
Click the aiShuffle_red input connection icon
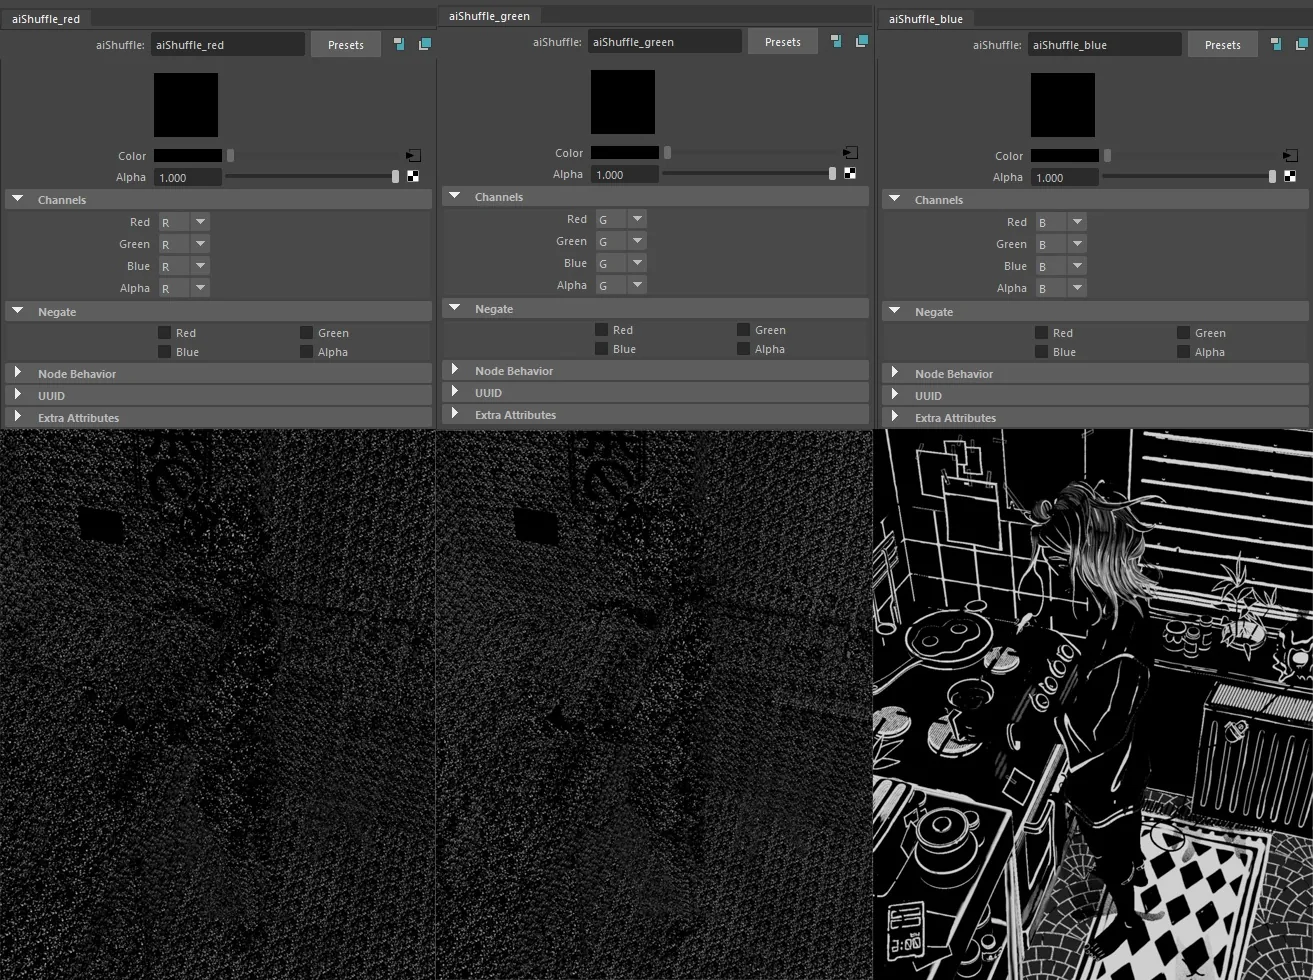pyautogui.click(x=399, y=44)
